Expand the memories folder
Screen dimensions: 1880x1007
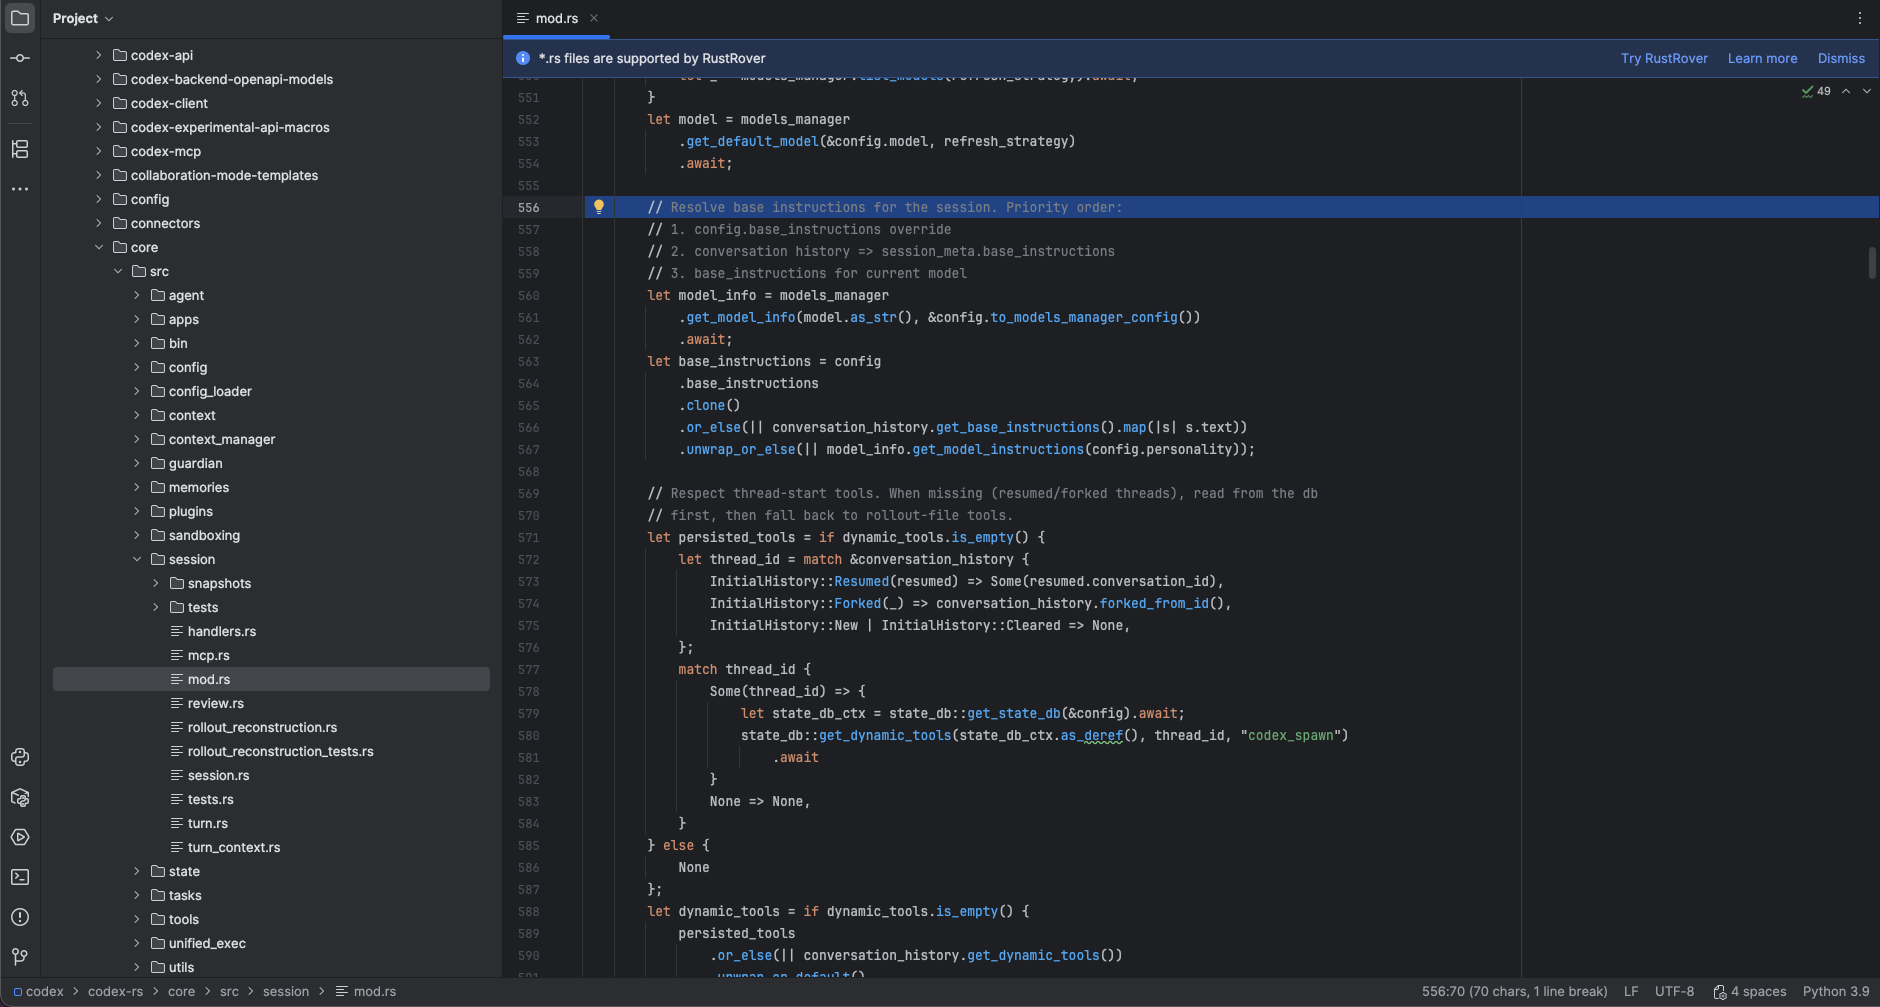(x=136, y=487)
